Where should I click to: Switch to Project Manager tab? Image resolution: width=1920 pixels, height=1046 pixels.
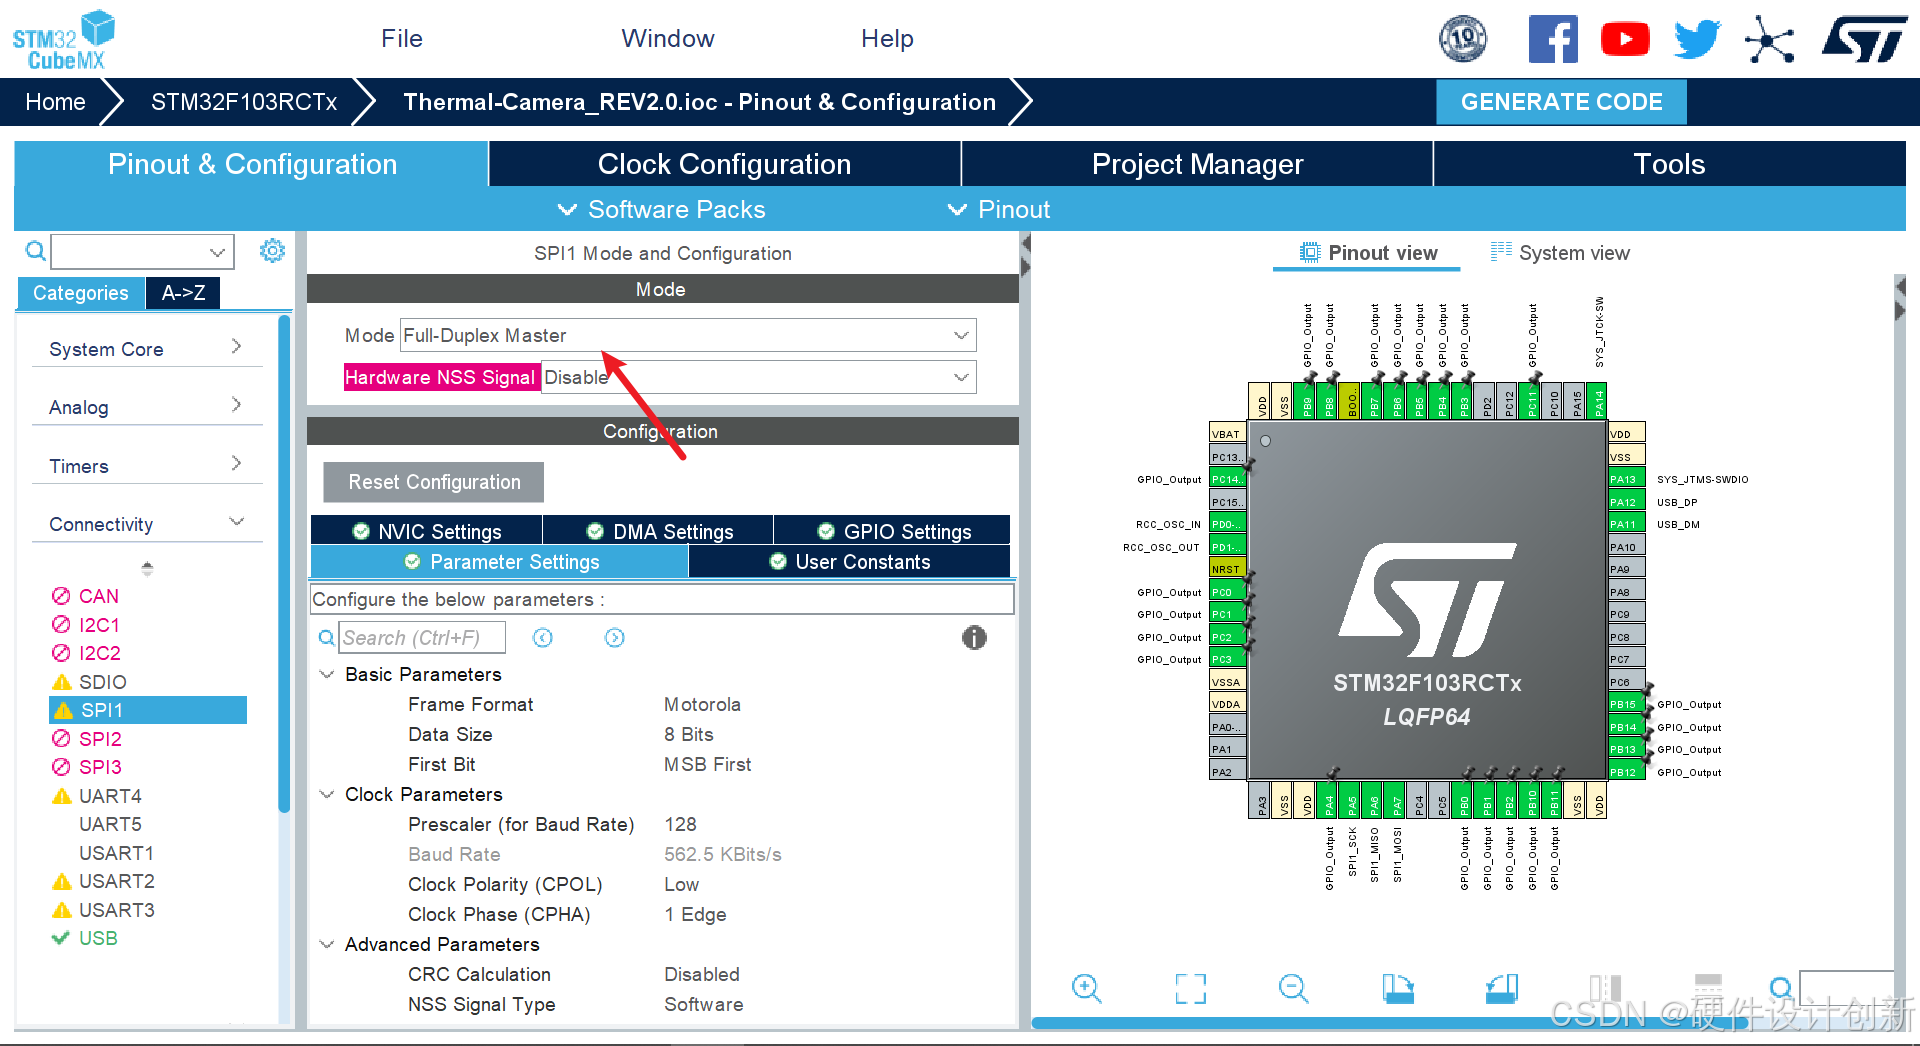[1197, 164]
